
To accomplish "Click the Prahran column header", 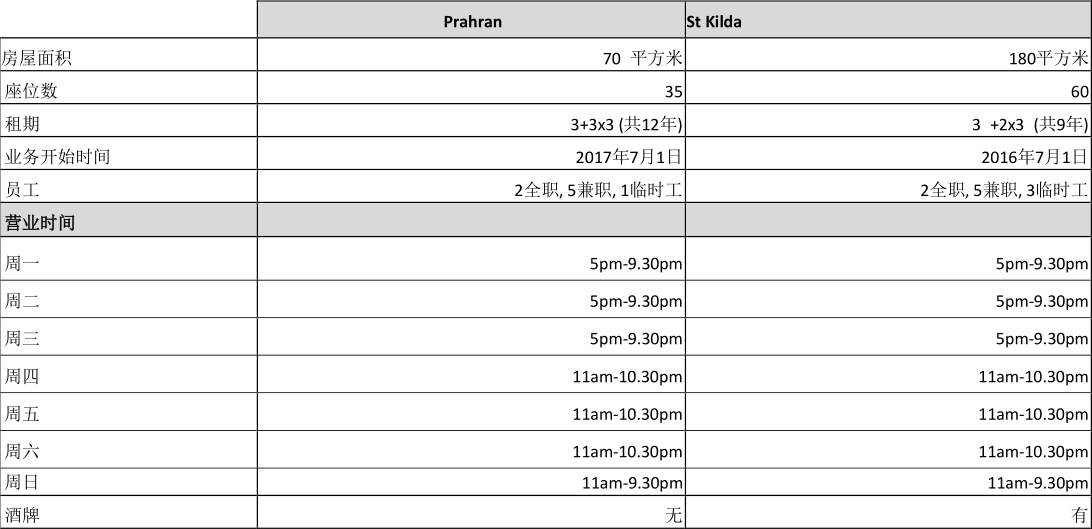I will [x=472, y=21].
